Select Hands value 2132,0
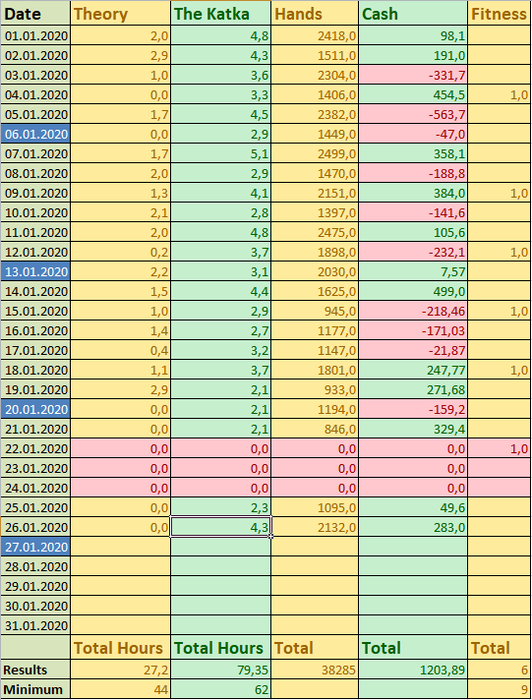This screenshot has height=700, width=532. [x=315, y=527]
